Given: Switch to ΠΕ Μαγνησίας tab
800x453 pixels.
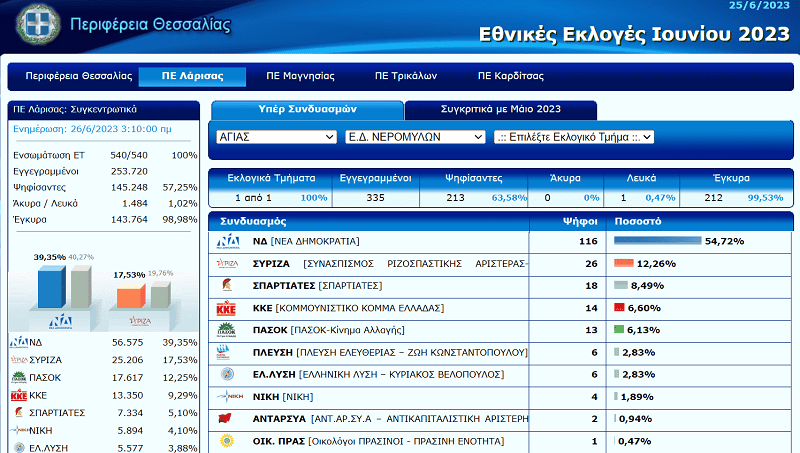Looking at the screenshot, I should coord(300,76).
